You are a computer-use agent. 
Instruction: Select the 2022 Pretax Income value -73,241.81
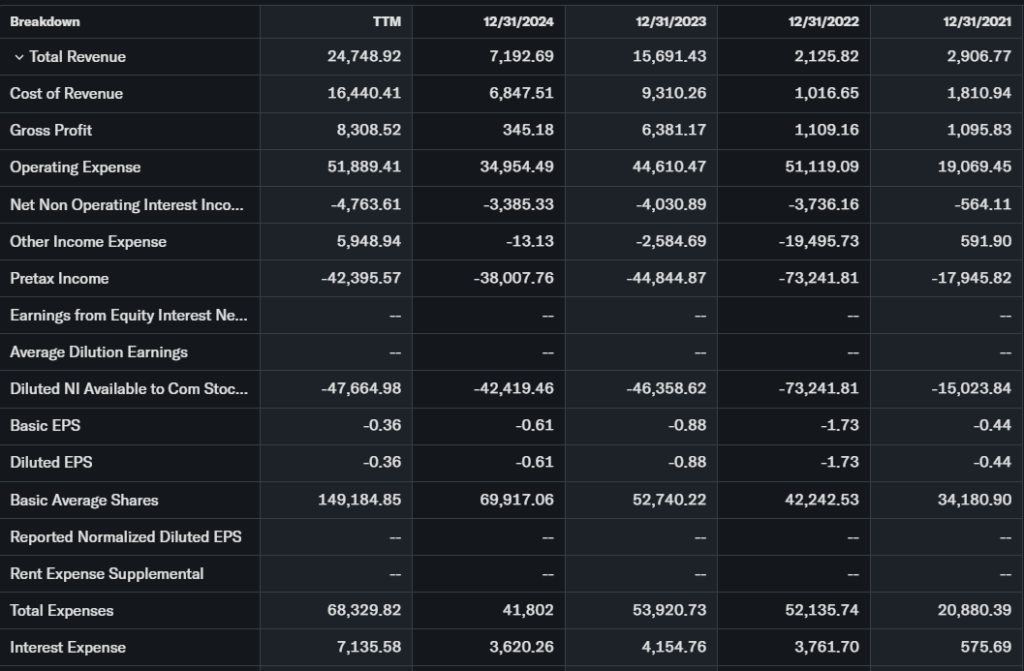820,278
